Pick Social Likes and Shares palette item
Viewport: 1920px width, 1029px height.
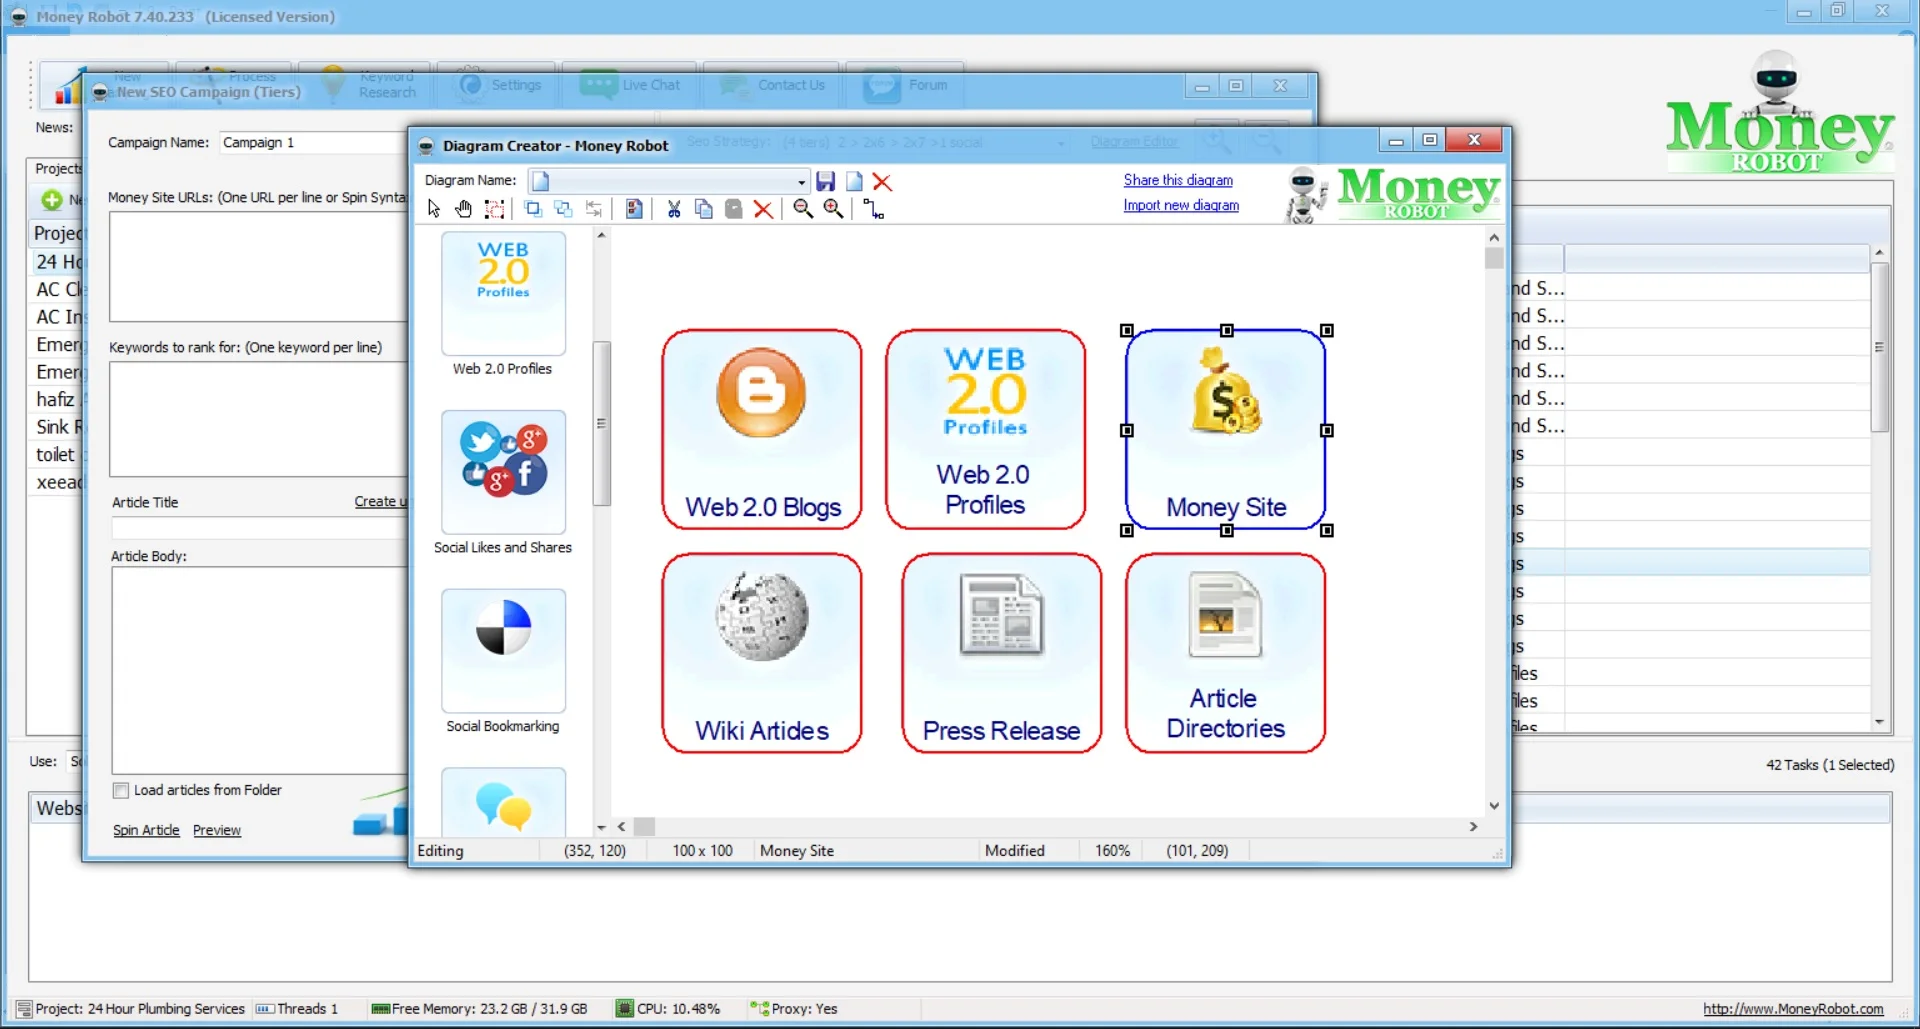[x=503, y=483]
